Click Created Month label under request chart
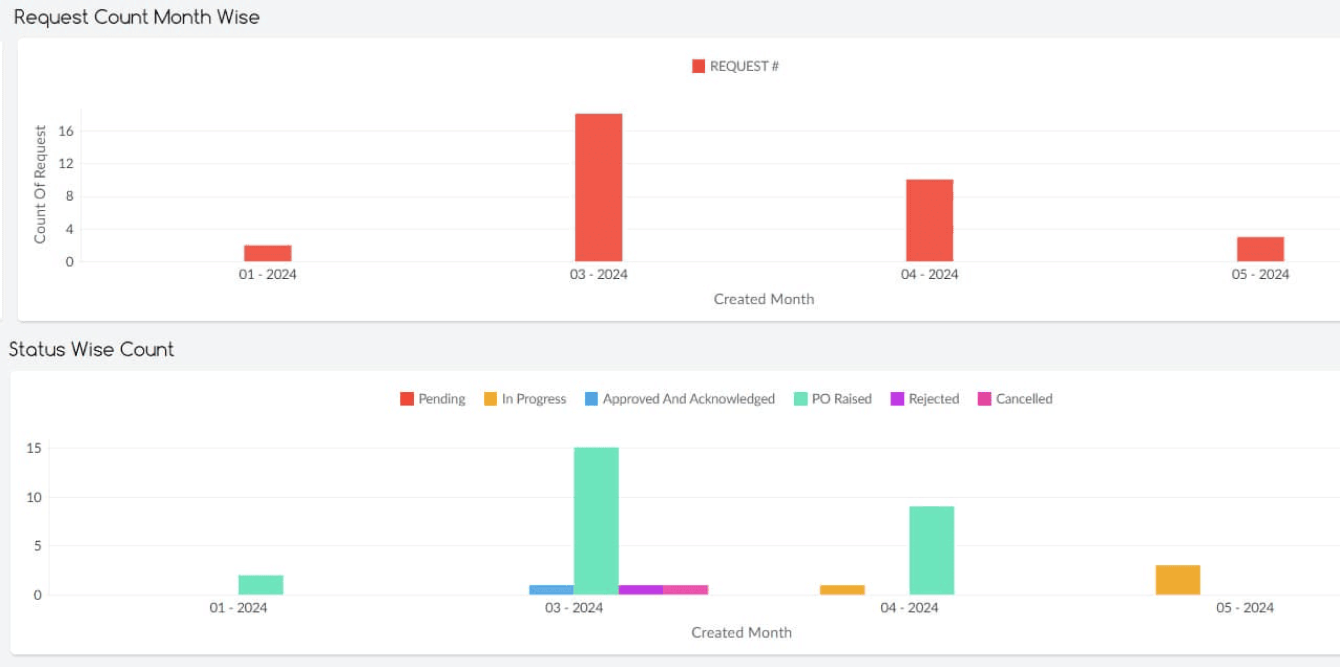Screen dimensions: 1340x667 coord(764,299)
